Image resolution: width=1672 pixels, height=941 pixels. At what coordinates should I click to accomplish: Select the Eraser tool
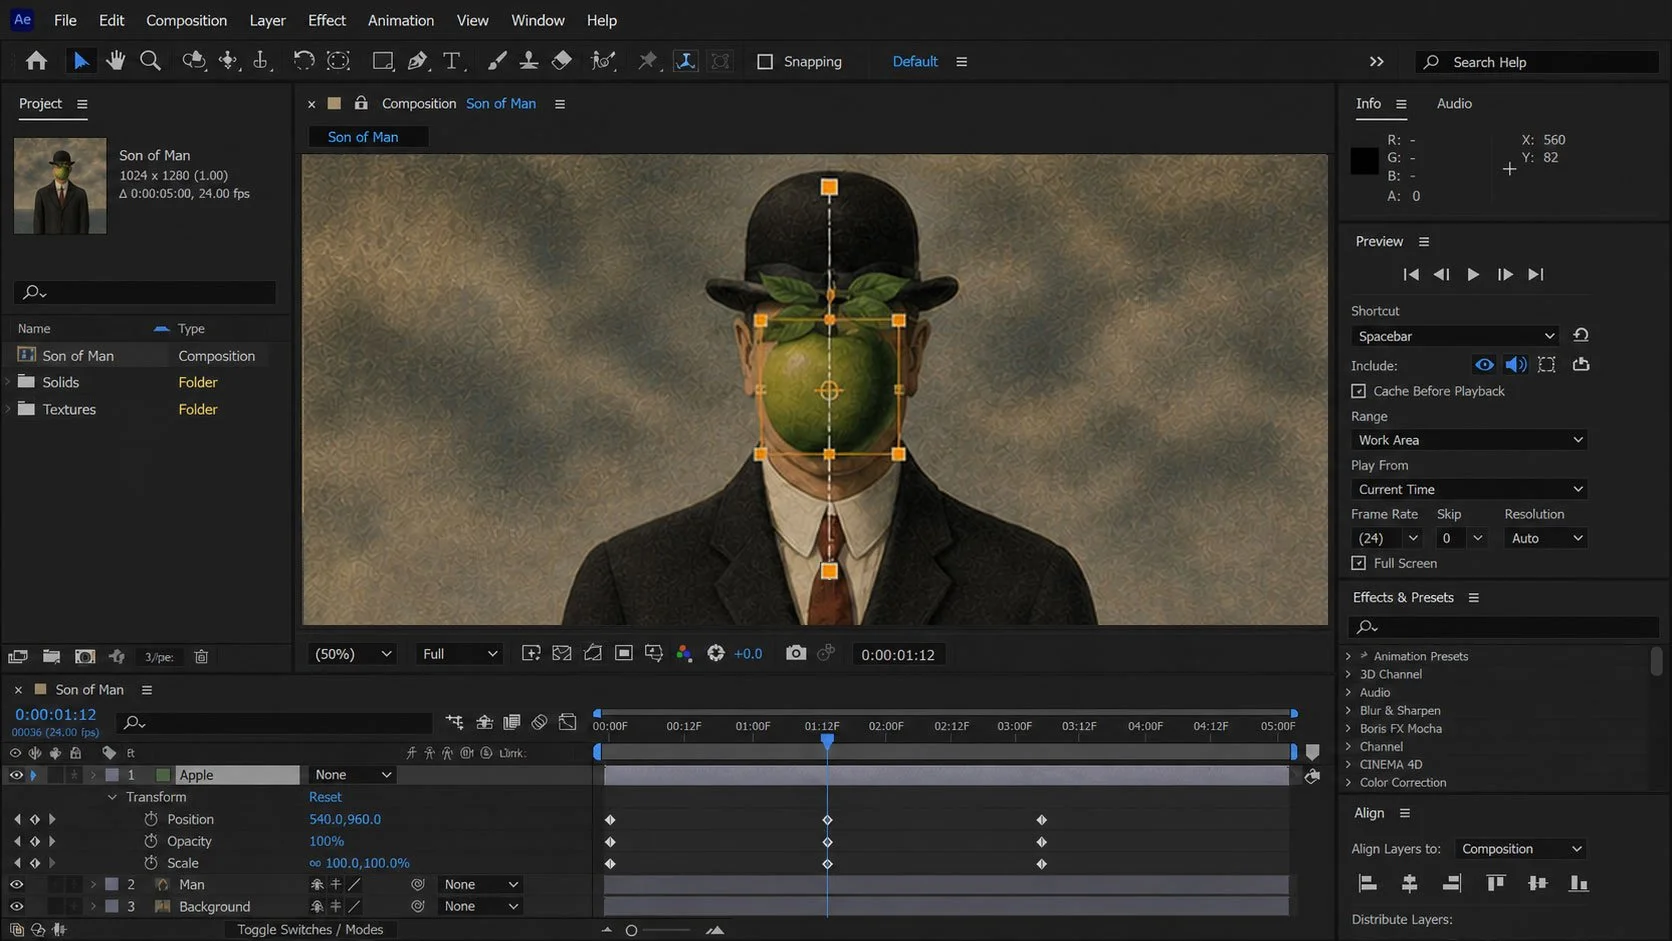pyautogui.click(x=562, y=61)
